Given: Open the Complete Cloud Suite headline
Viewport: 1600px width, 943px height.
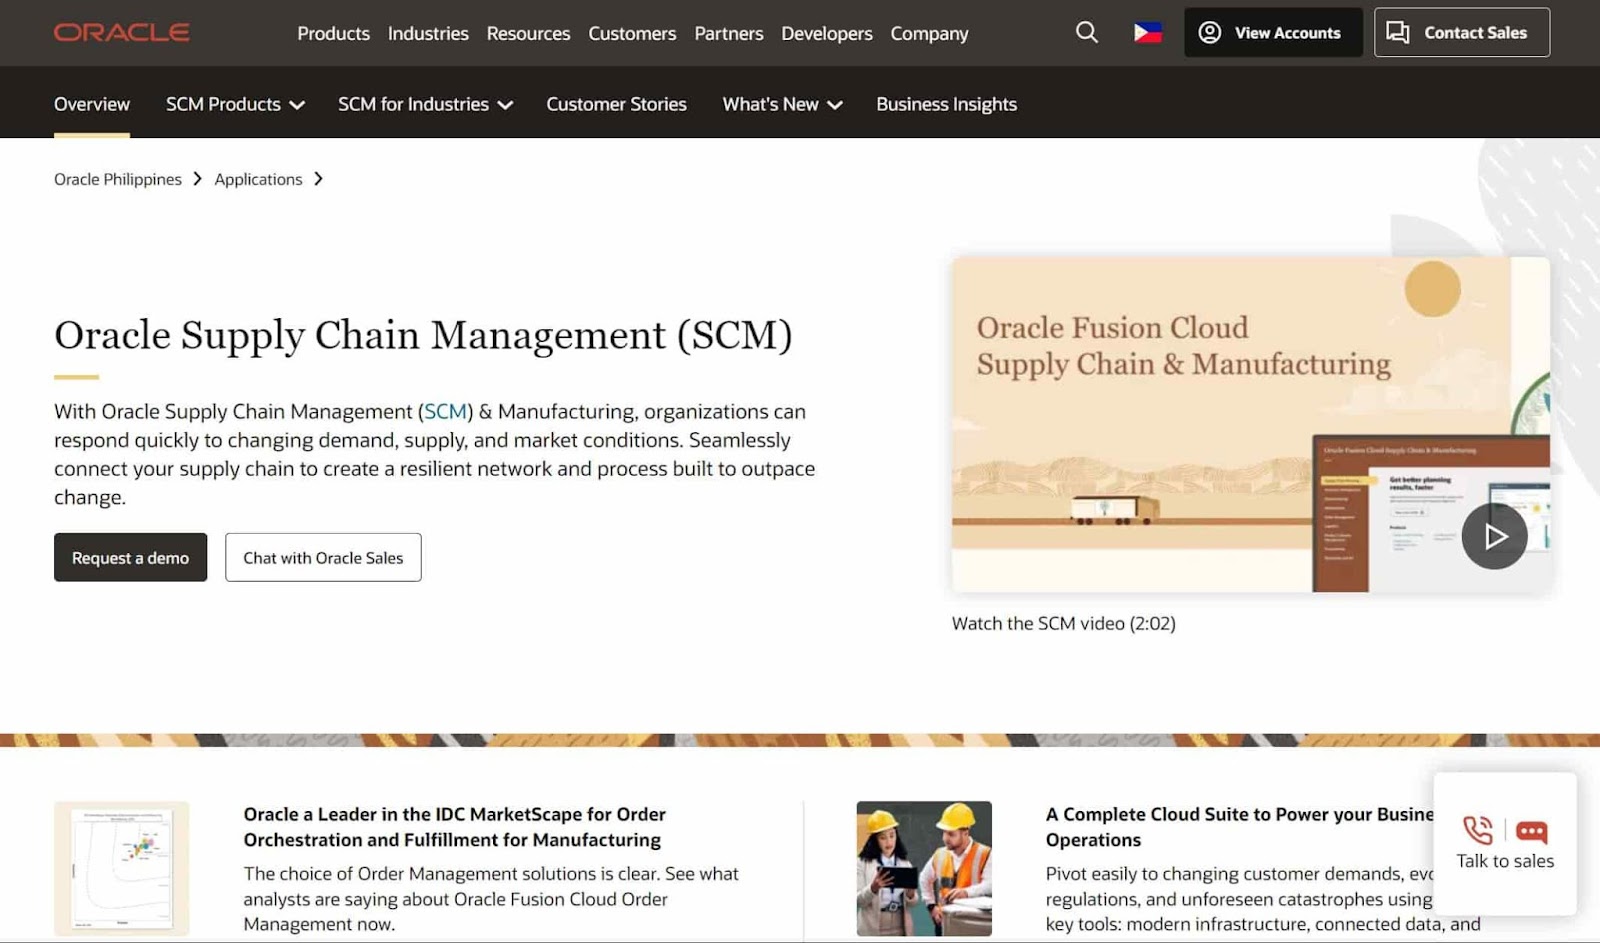Looking at the screenshot, I should coord(1240,827).
